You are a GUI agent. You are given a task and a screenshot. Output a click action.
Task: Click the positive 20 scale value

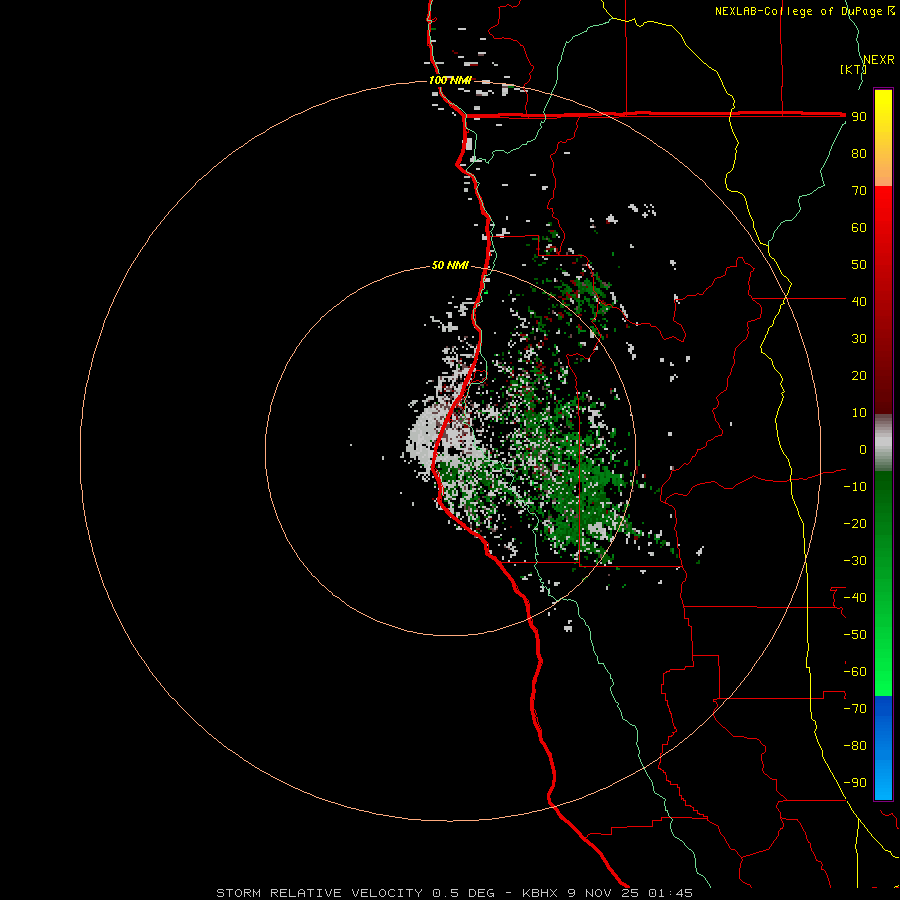pyautogui.click(x=859, y=376)
